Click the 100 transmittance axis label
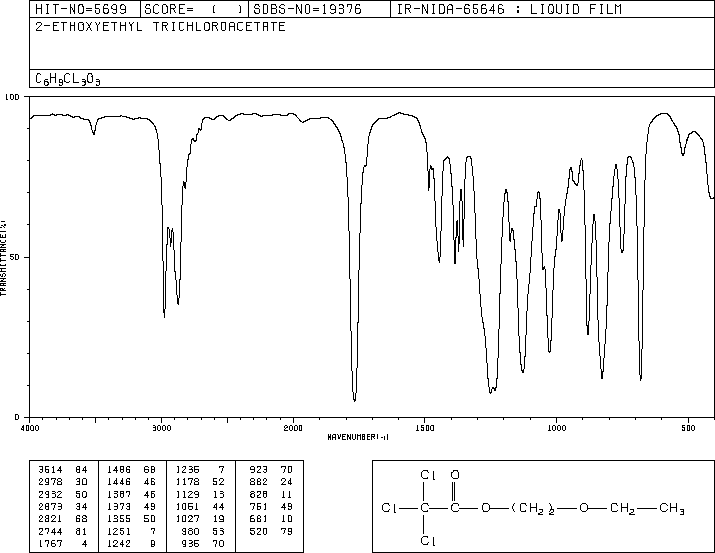This screenshot has height=553, width=715. tap(12, 97)
